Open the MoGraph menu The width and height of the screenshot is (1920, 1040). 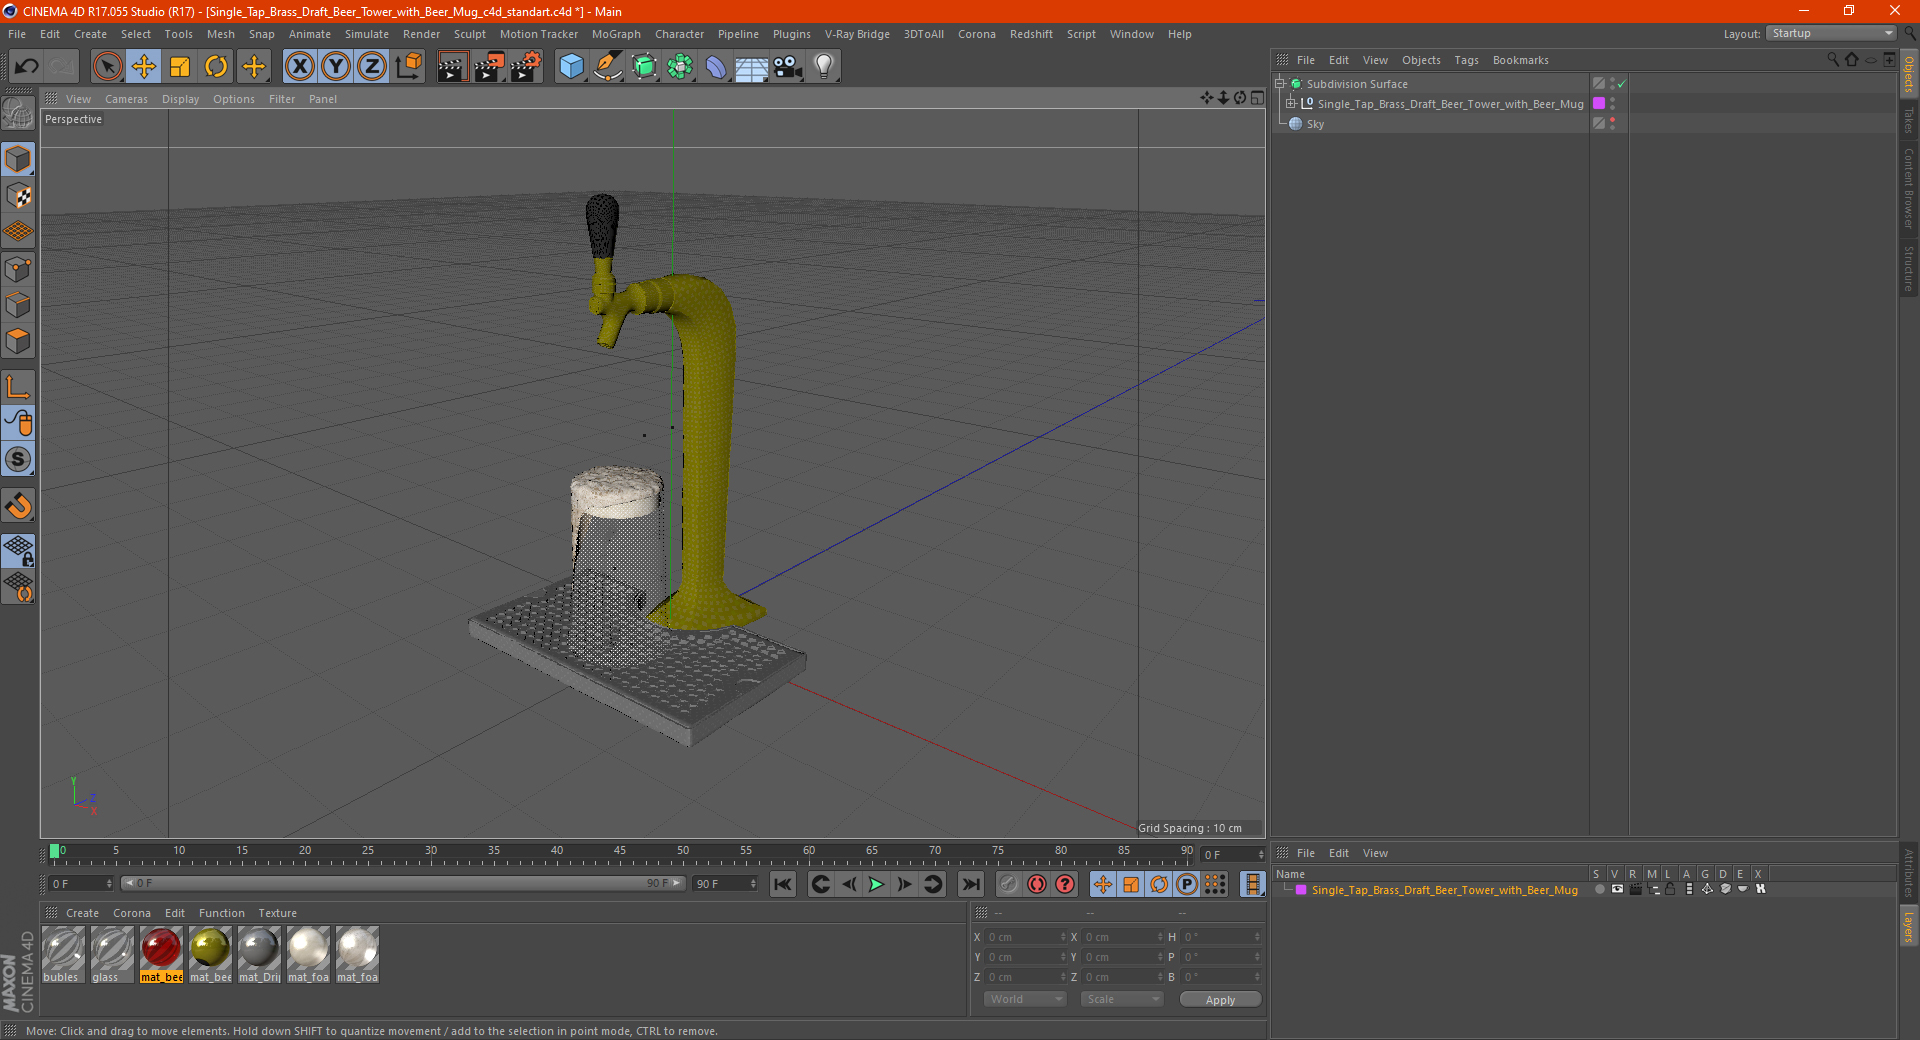click(616, 34)
